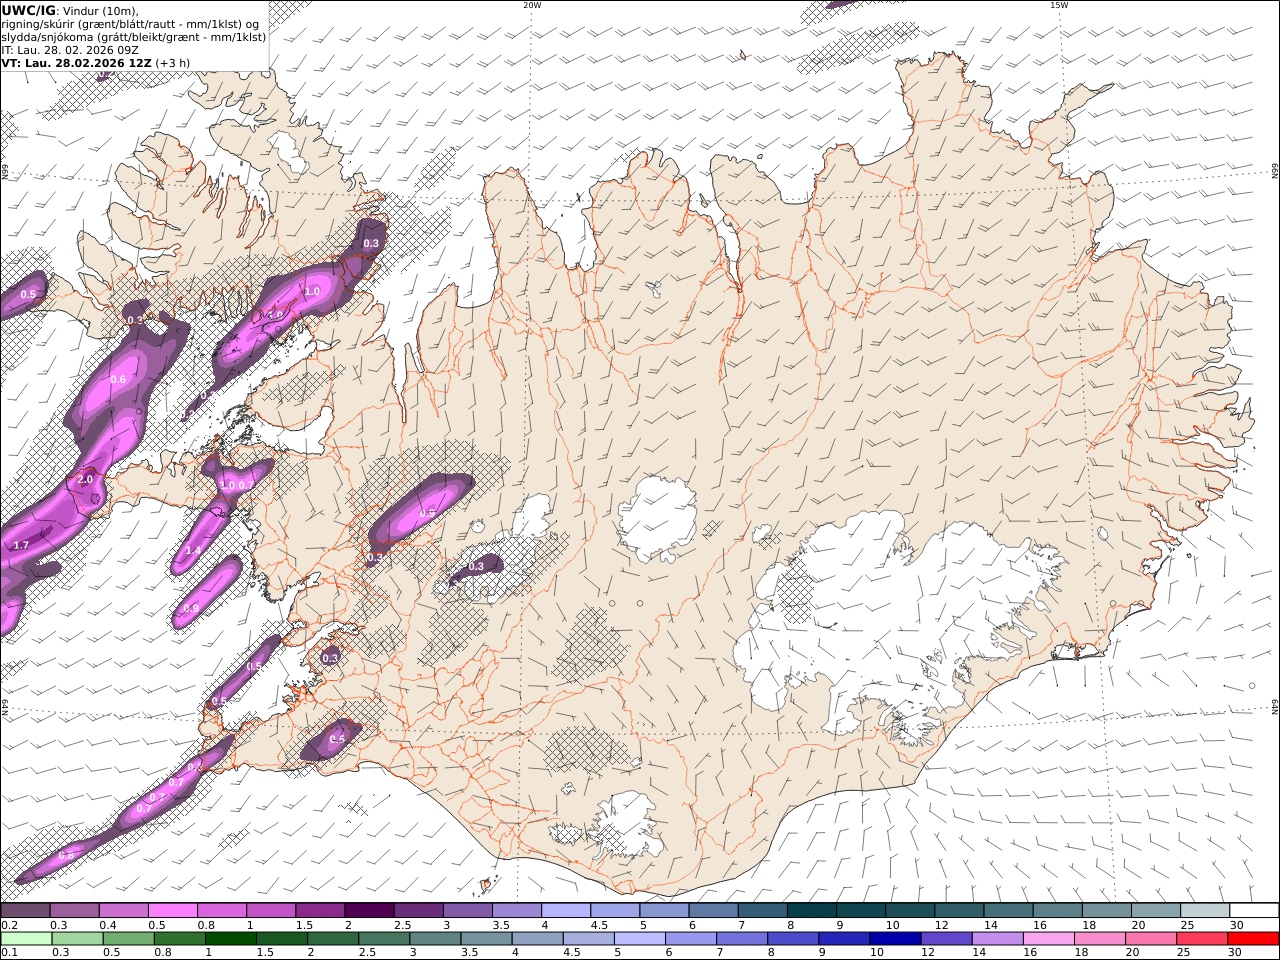Click the 'UWC/IG: Vindur (10m)' title text

[x=70, y=11]
